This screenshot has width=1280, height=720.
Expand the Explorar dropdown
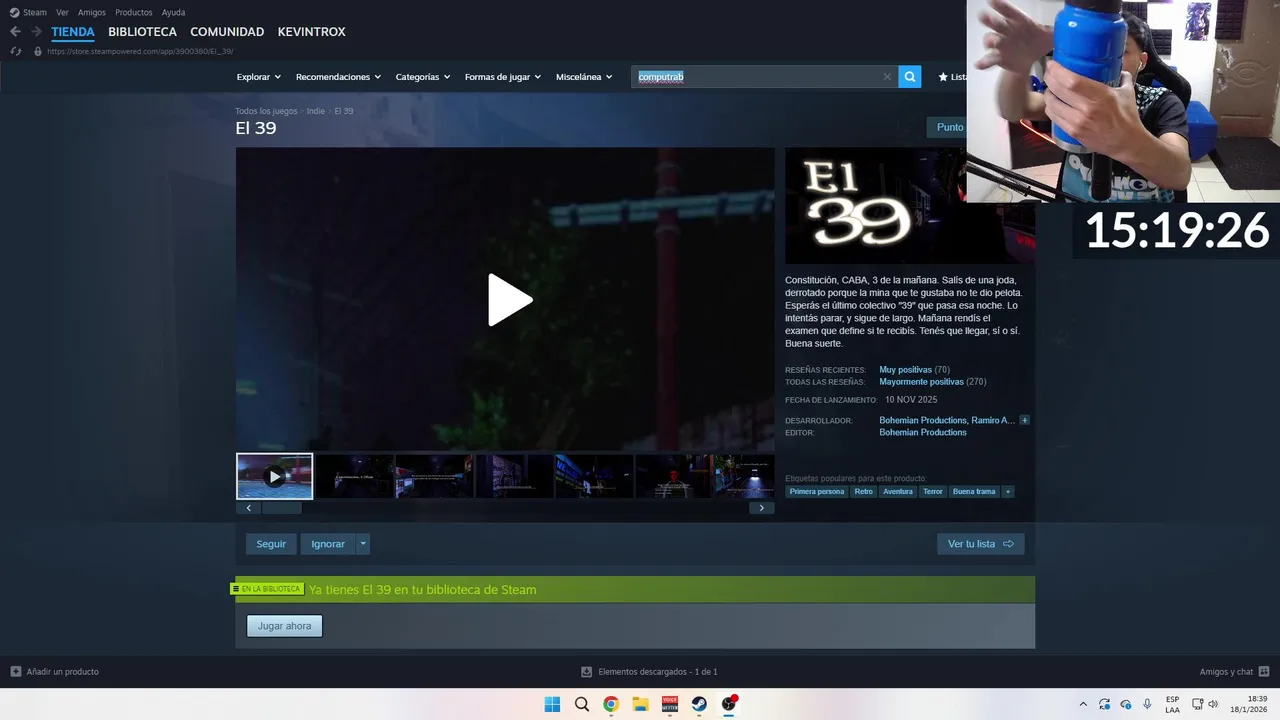click(x=258, y=77)
